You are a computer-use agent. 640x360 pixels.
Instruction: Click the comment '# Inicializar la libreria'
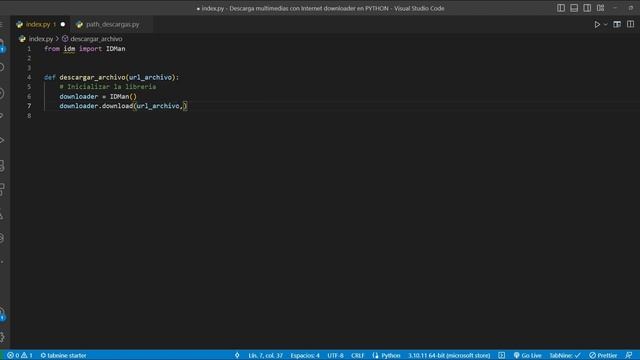[x=107, y=87]
